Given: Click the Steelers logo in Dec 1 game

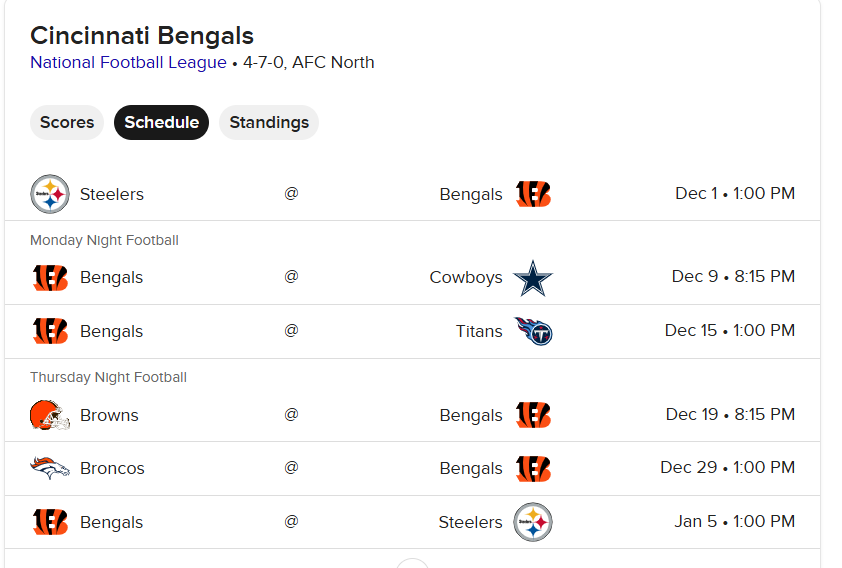Looking at the screenshot, I should click(x=50, y=194).
